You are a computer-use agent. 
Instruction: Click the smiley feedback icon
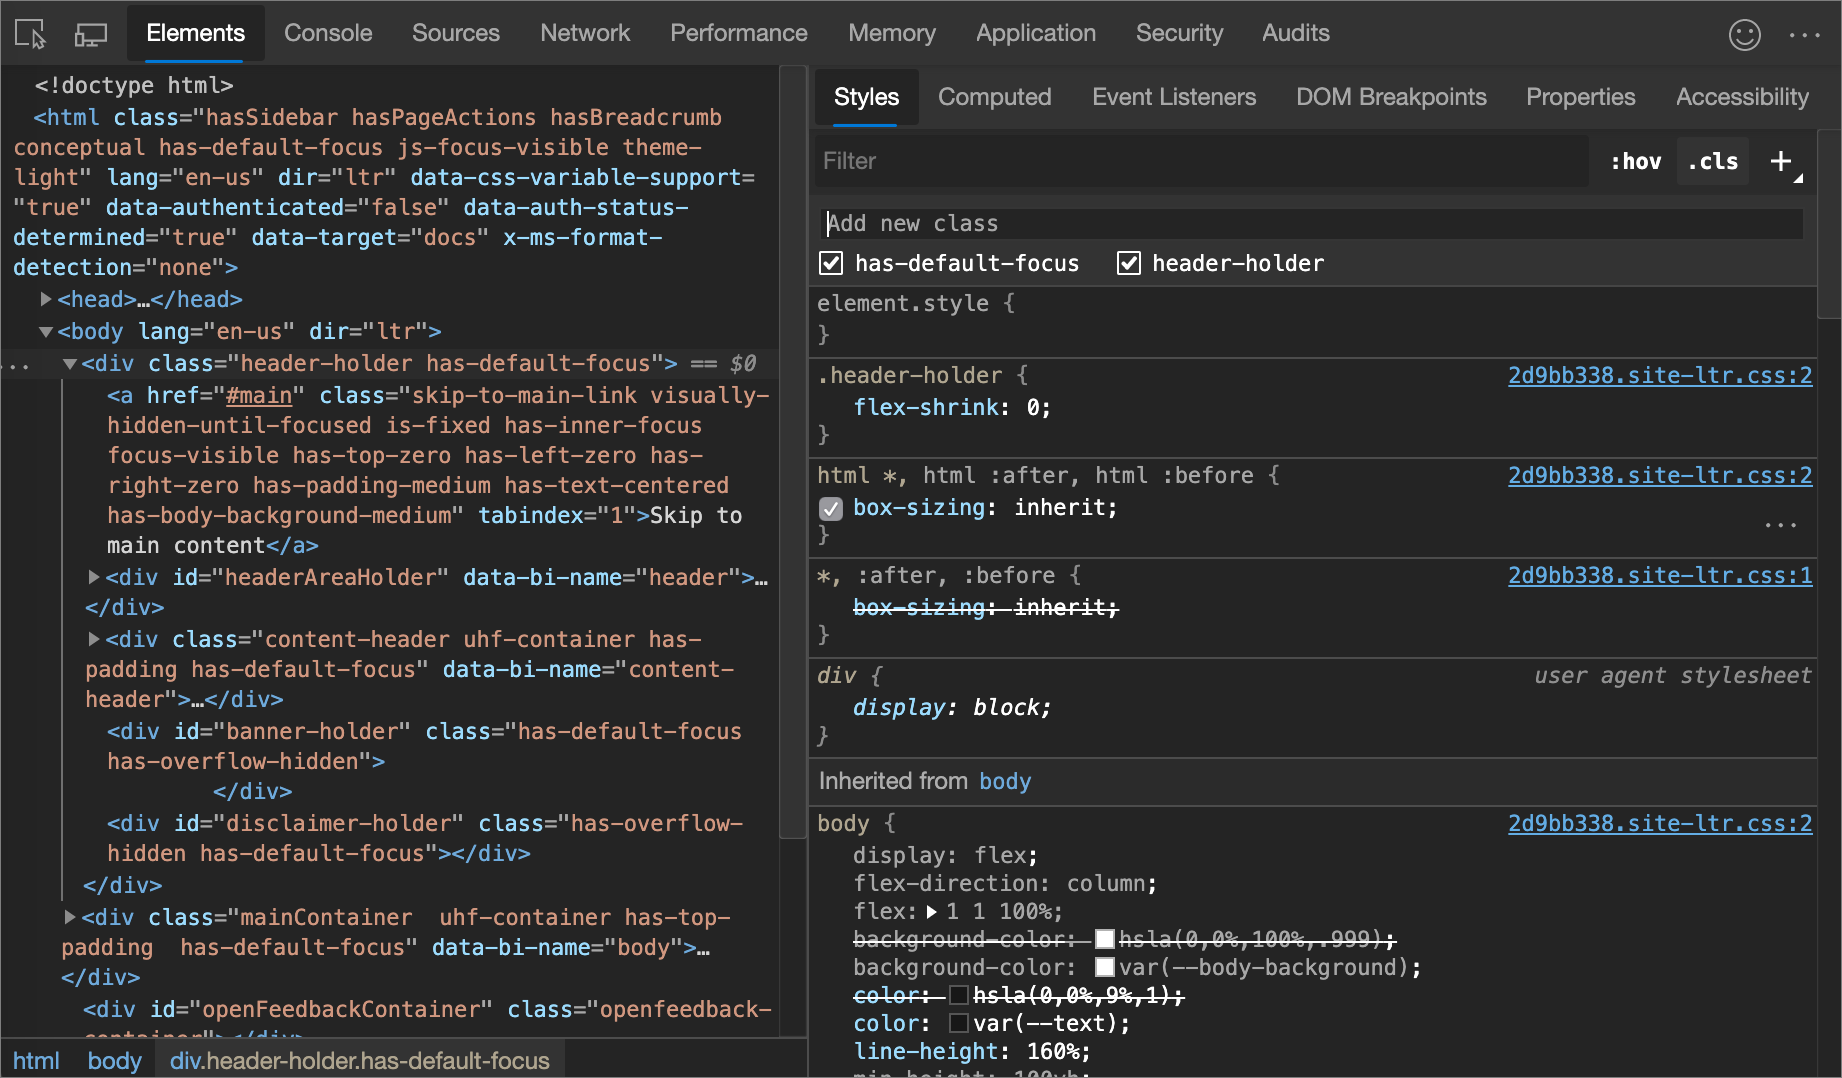(1744, 35)
